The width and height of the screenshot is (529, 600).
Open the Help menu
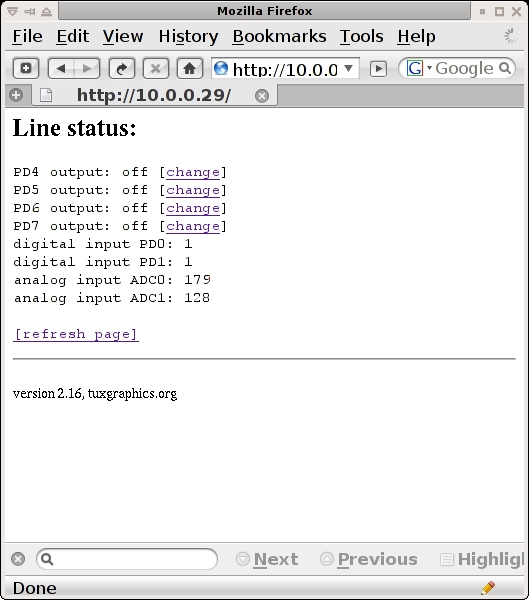[x=416, y=37]
